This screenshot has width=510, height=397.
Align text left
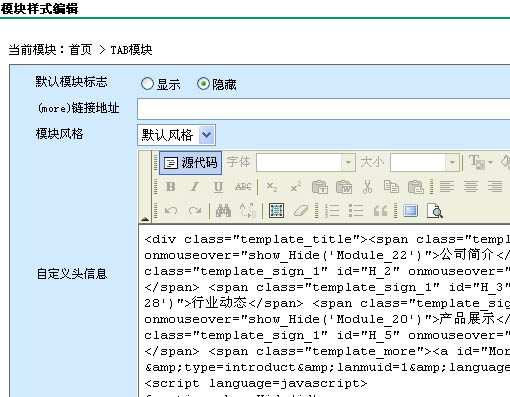tap(447, 187)
